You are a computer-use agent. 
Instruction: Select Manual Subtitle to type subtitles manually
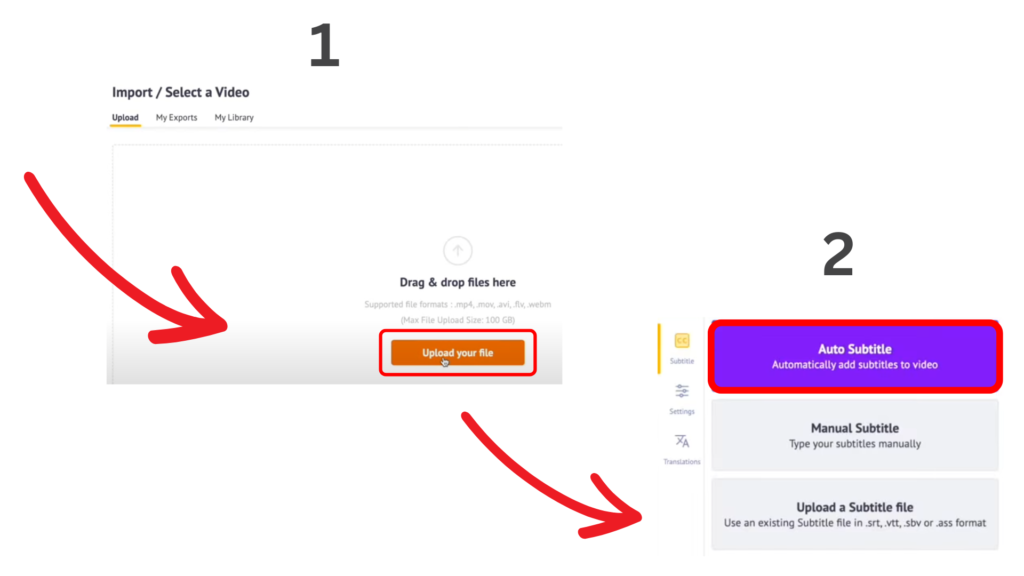pos(855,433)
